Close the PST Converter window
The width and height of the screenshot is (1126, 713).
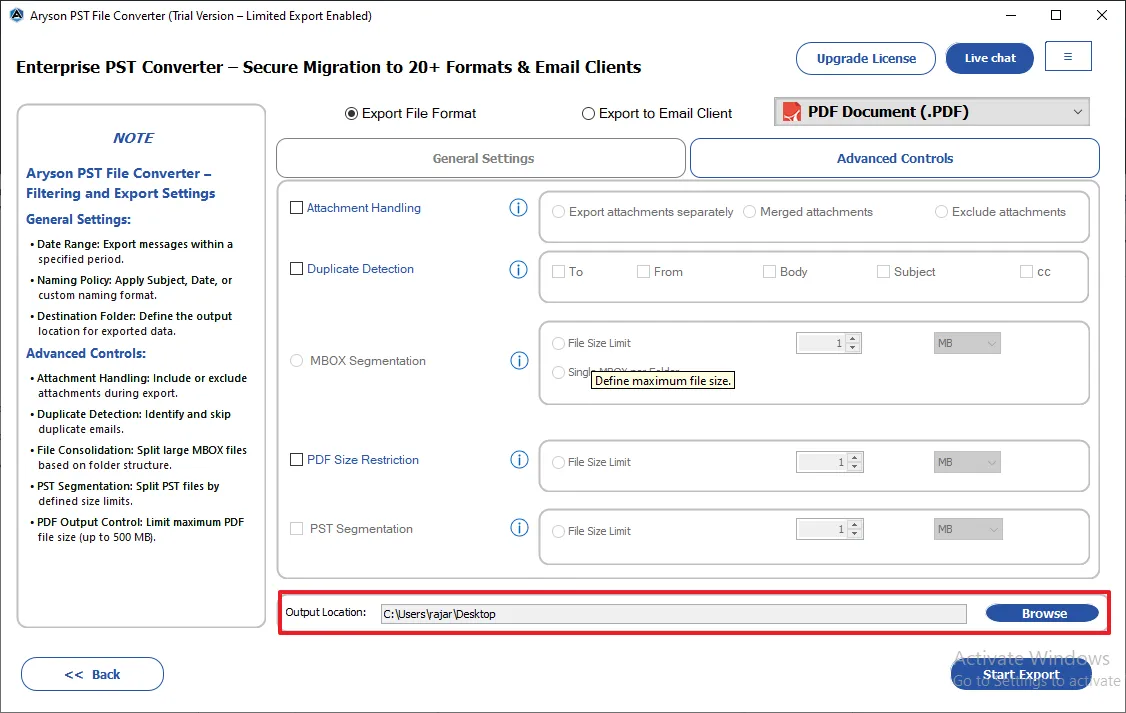click(x=1102, y=15)
